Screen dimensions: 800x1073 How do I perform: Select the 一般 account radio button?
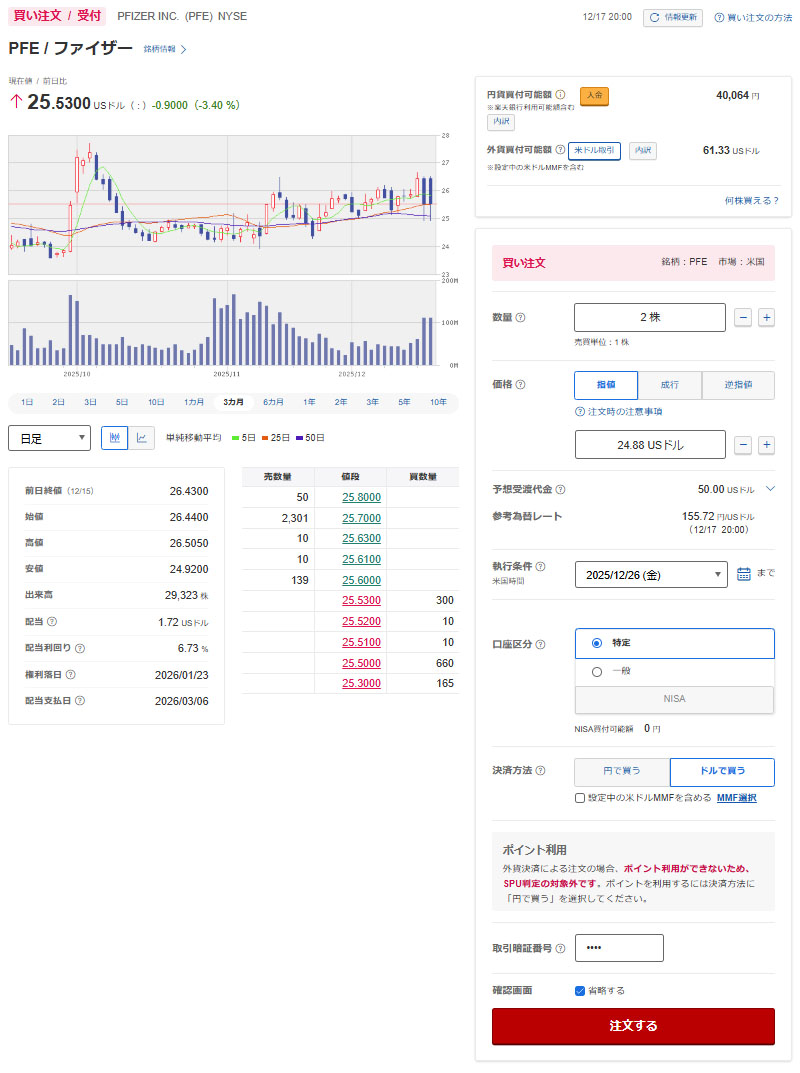597,672
